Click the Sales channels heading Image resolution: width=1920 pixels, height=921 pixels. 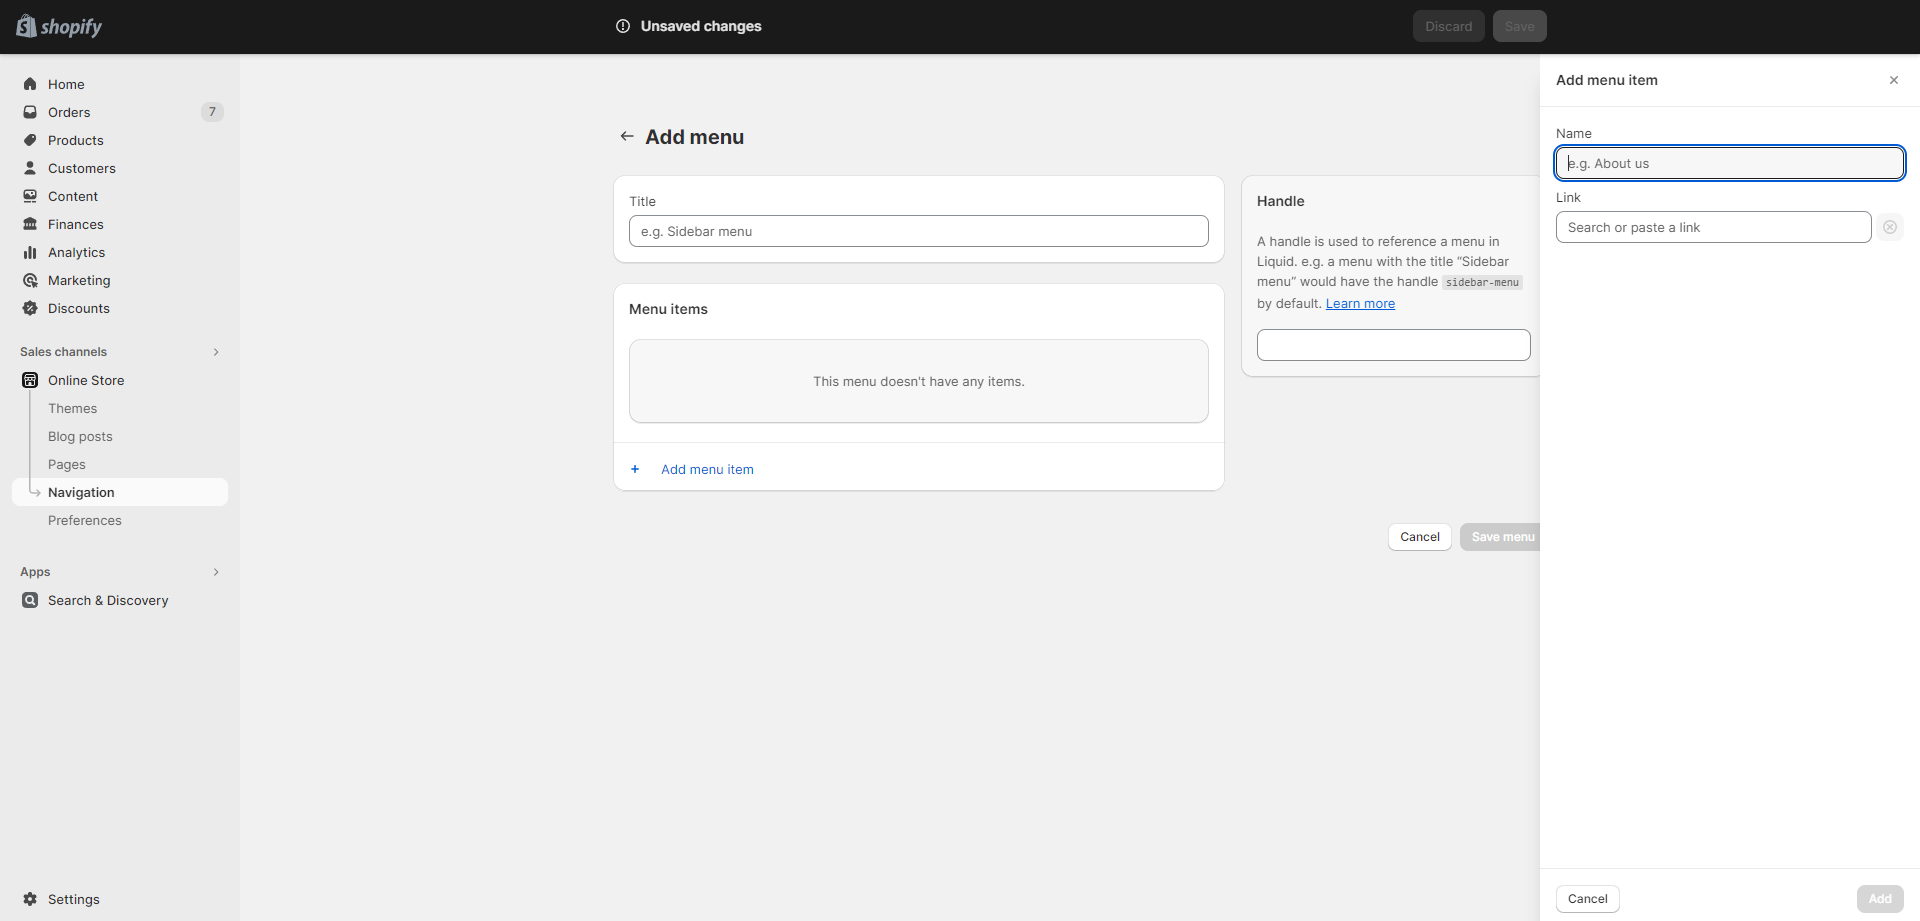[x=64, y=352]
